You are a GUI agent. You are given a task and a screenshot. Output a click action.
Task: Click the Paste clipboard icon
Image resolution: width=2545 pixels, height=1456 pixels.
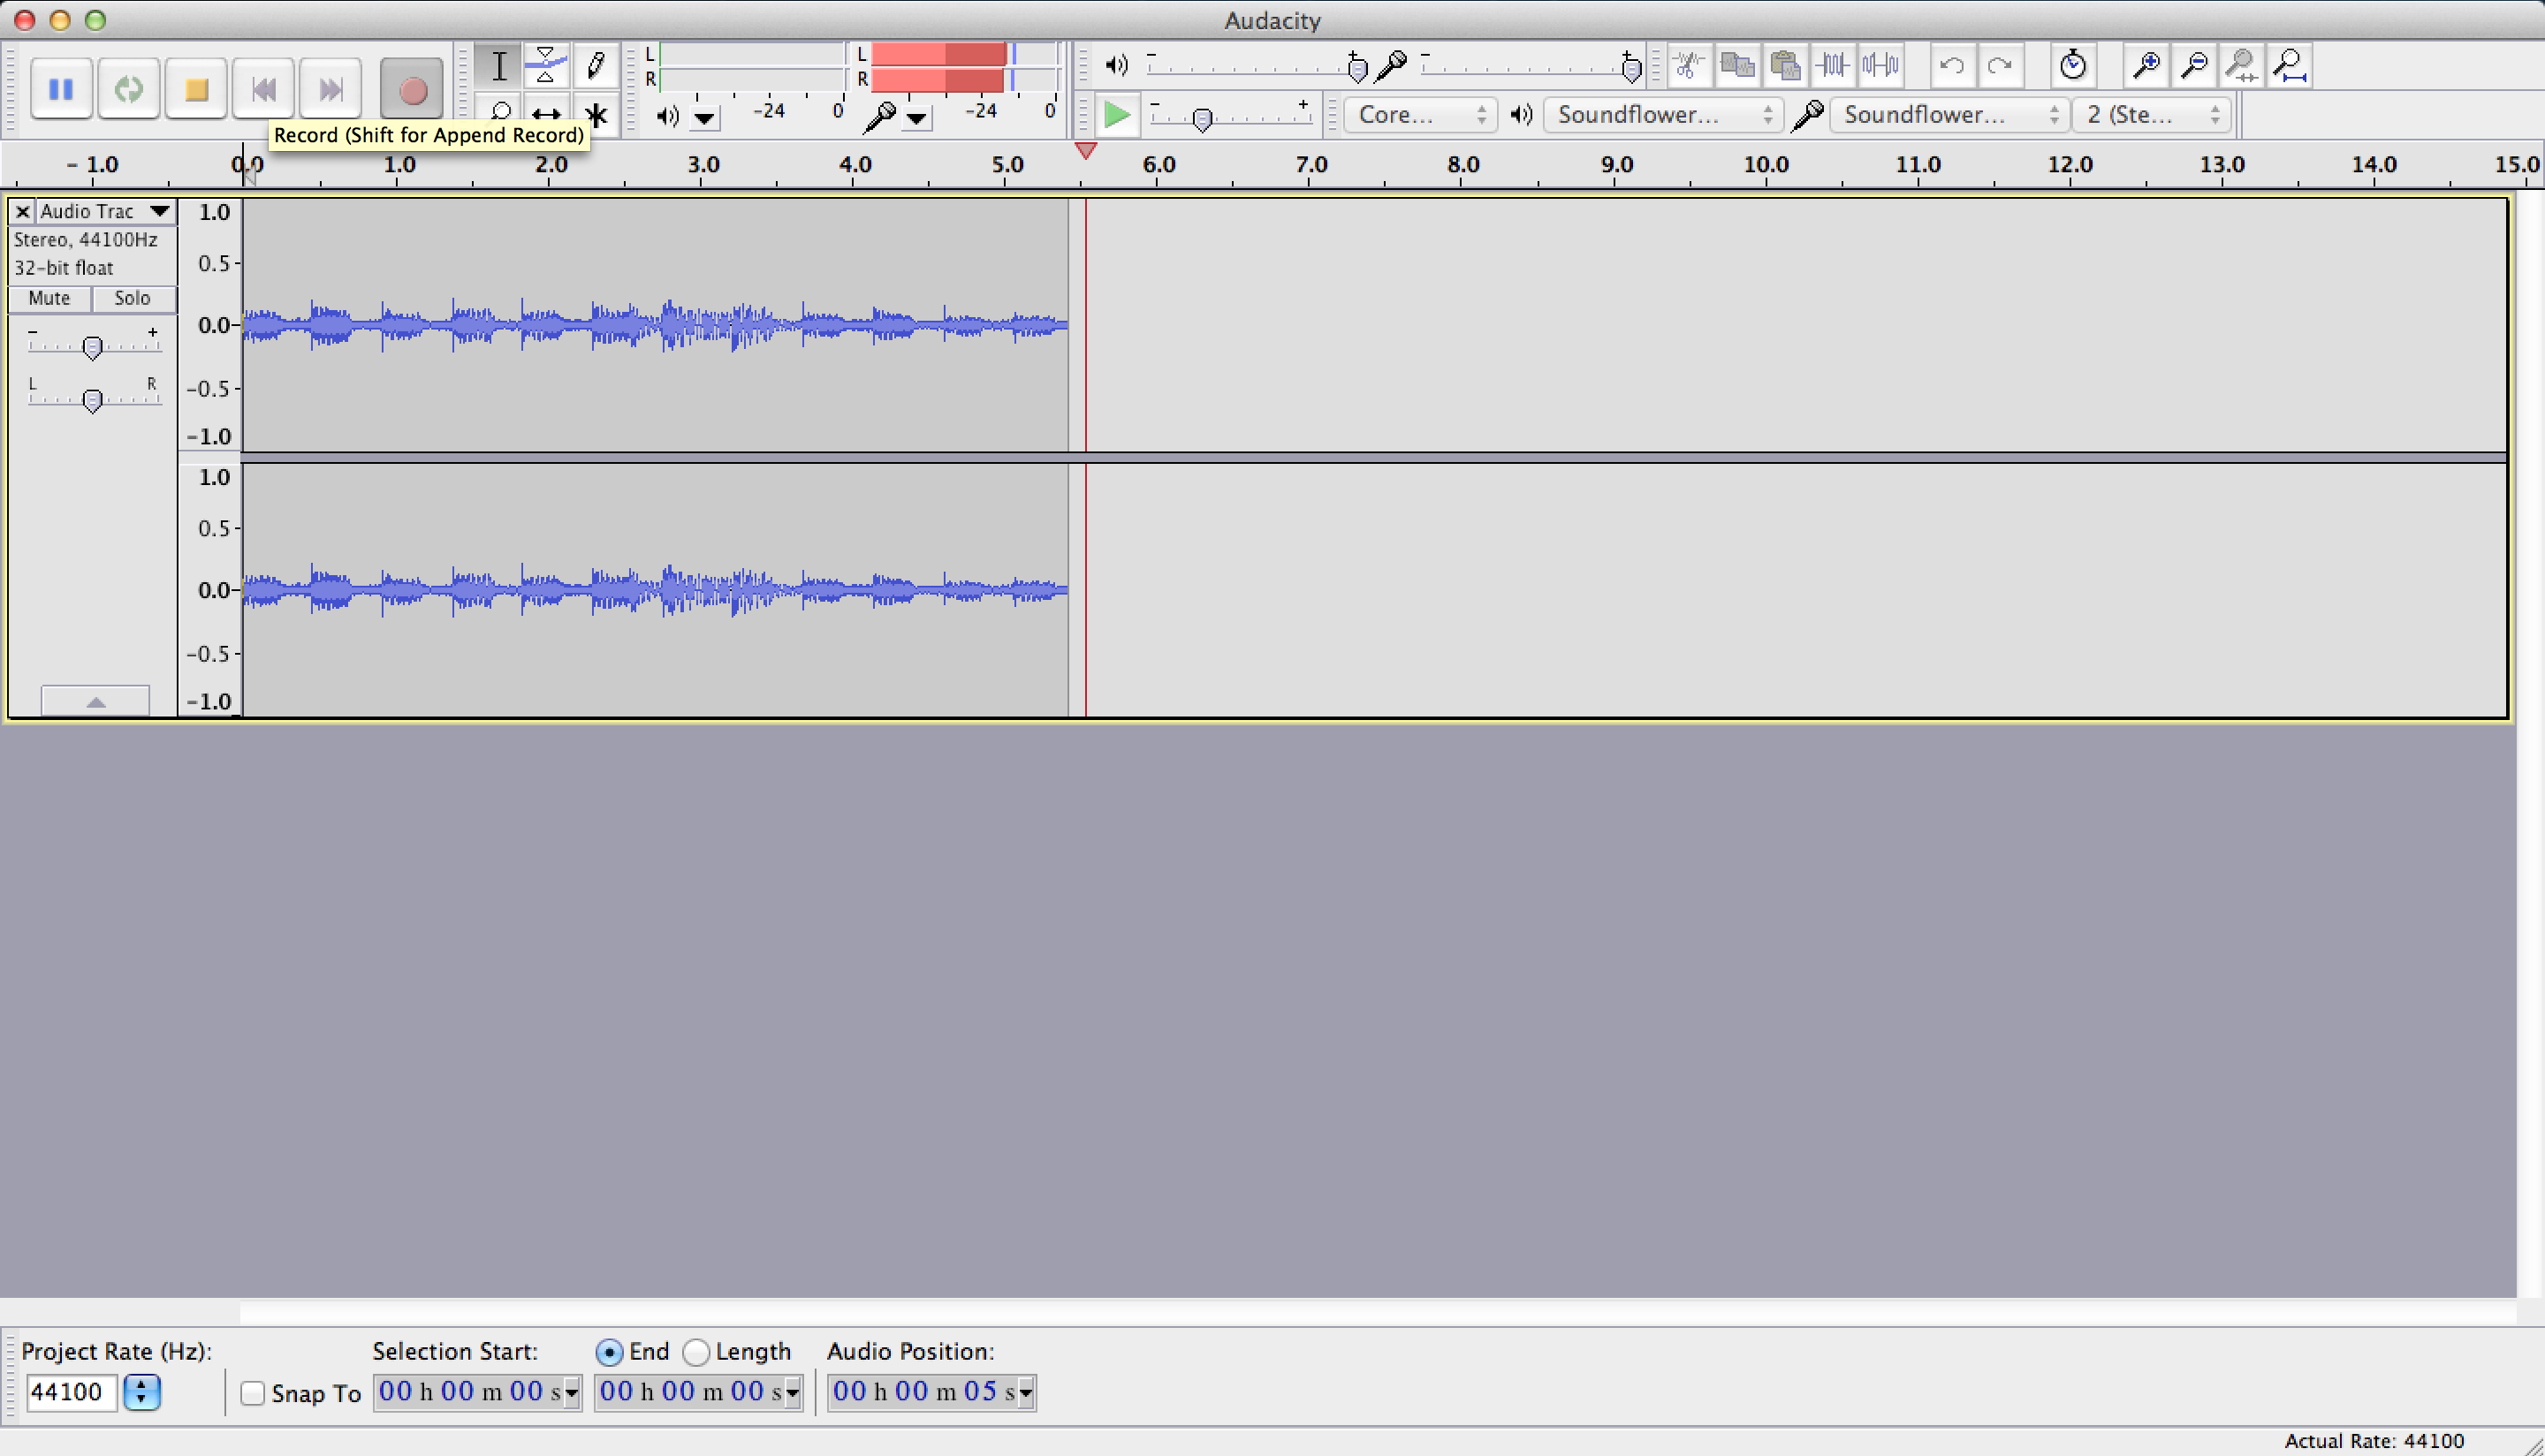pos(1785,66)
